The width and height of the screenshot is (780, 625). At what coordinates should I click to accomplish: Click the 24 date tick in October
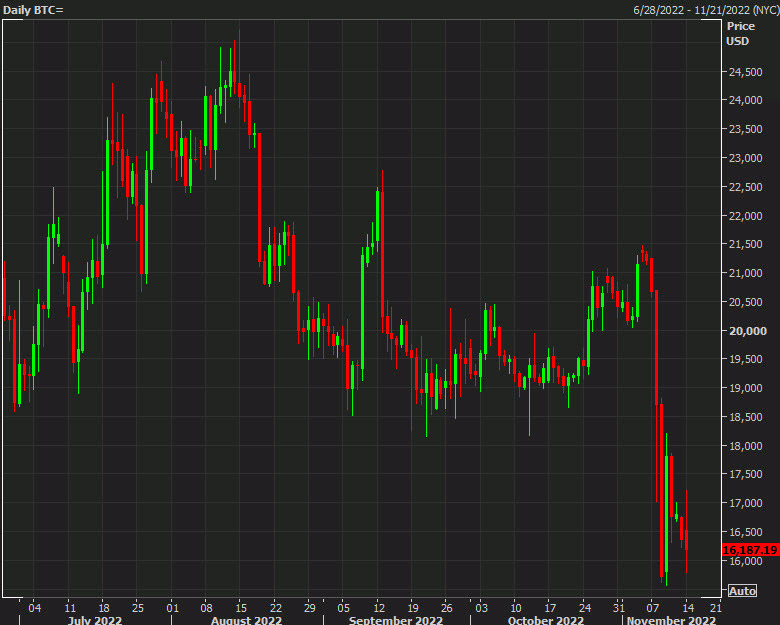(584, 607)
